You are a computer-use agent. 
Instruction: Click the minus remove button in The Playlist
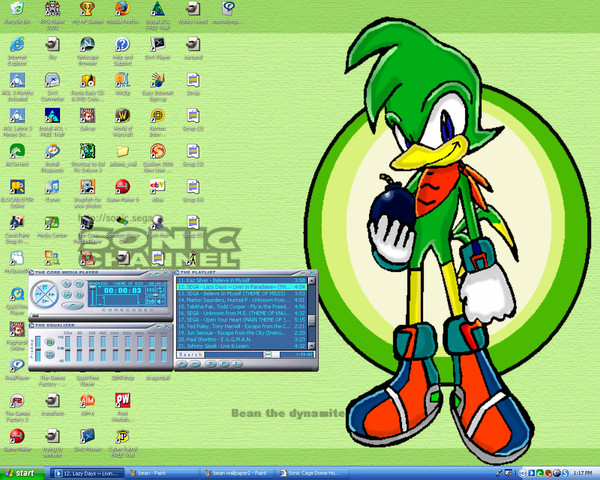195,364
